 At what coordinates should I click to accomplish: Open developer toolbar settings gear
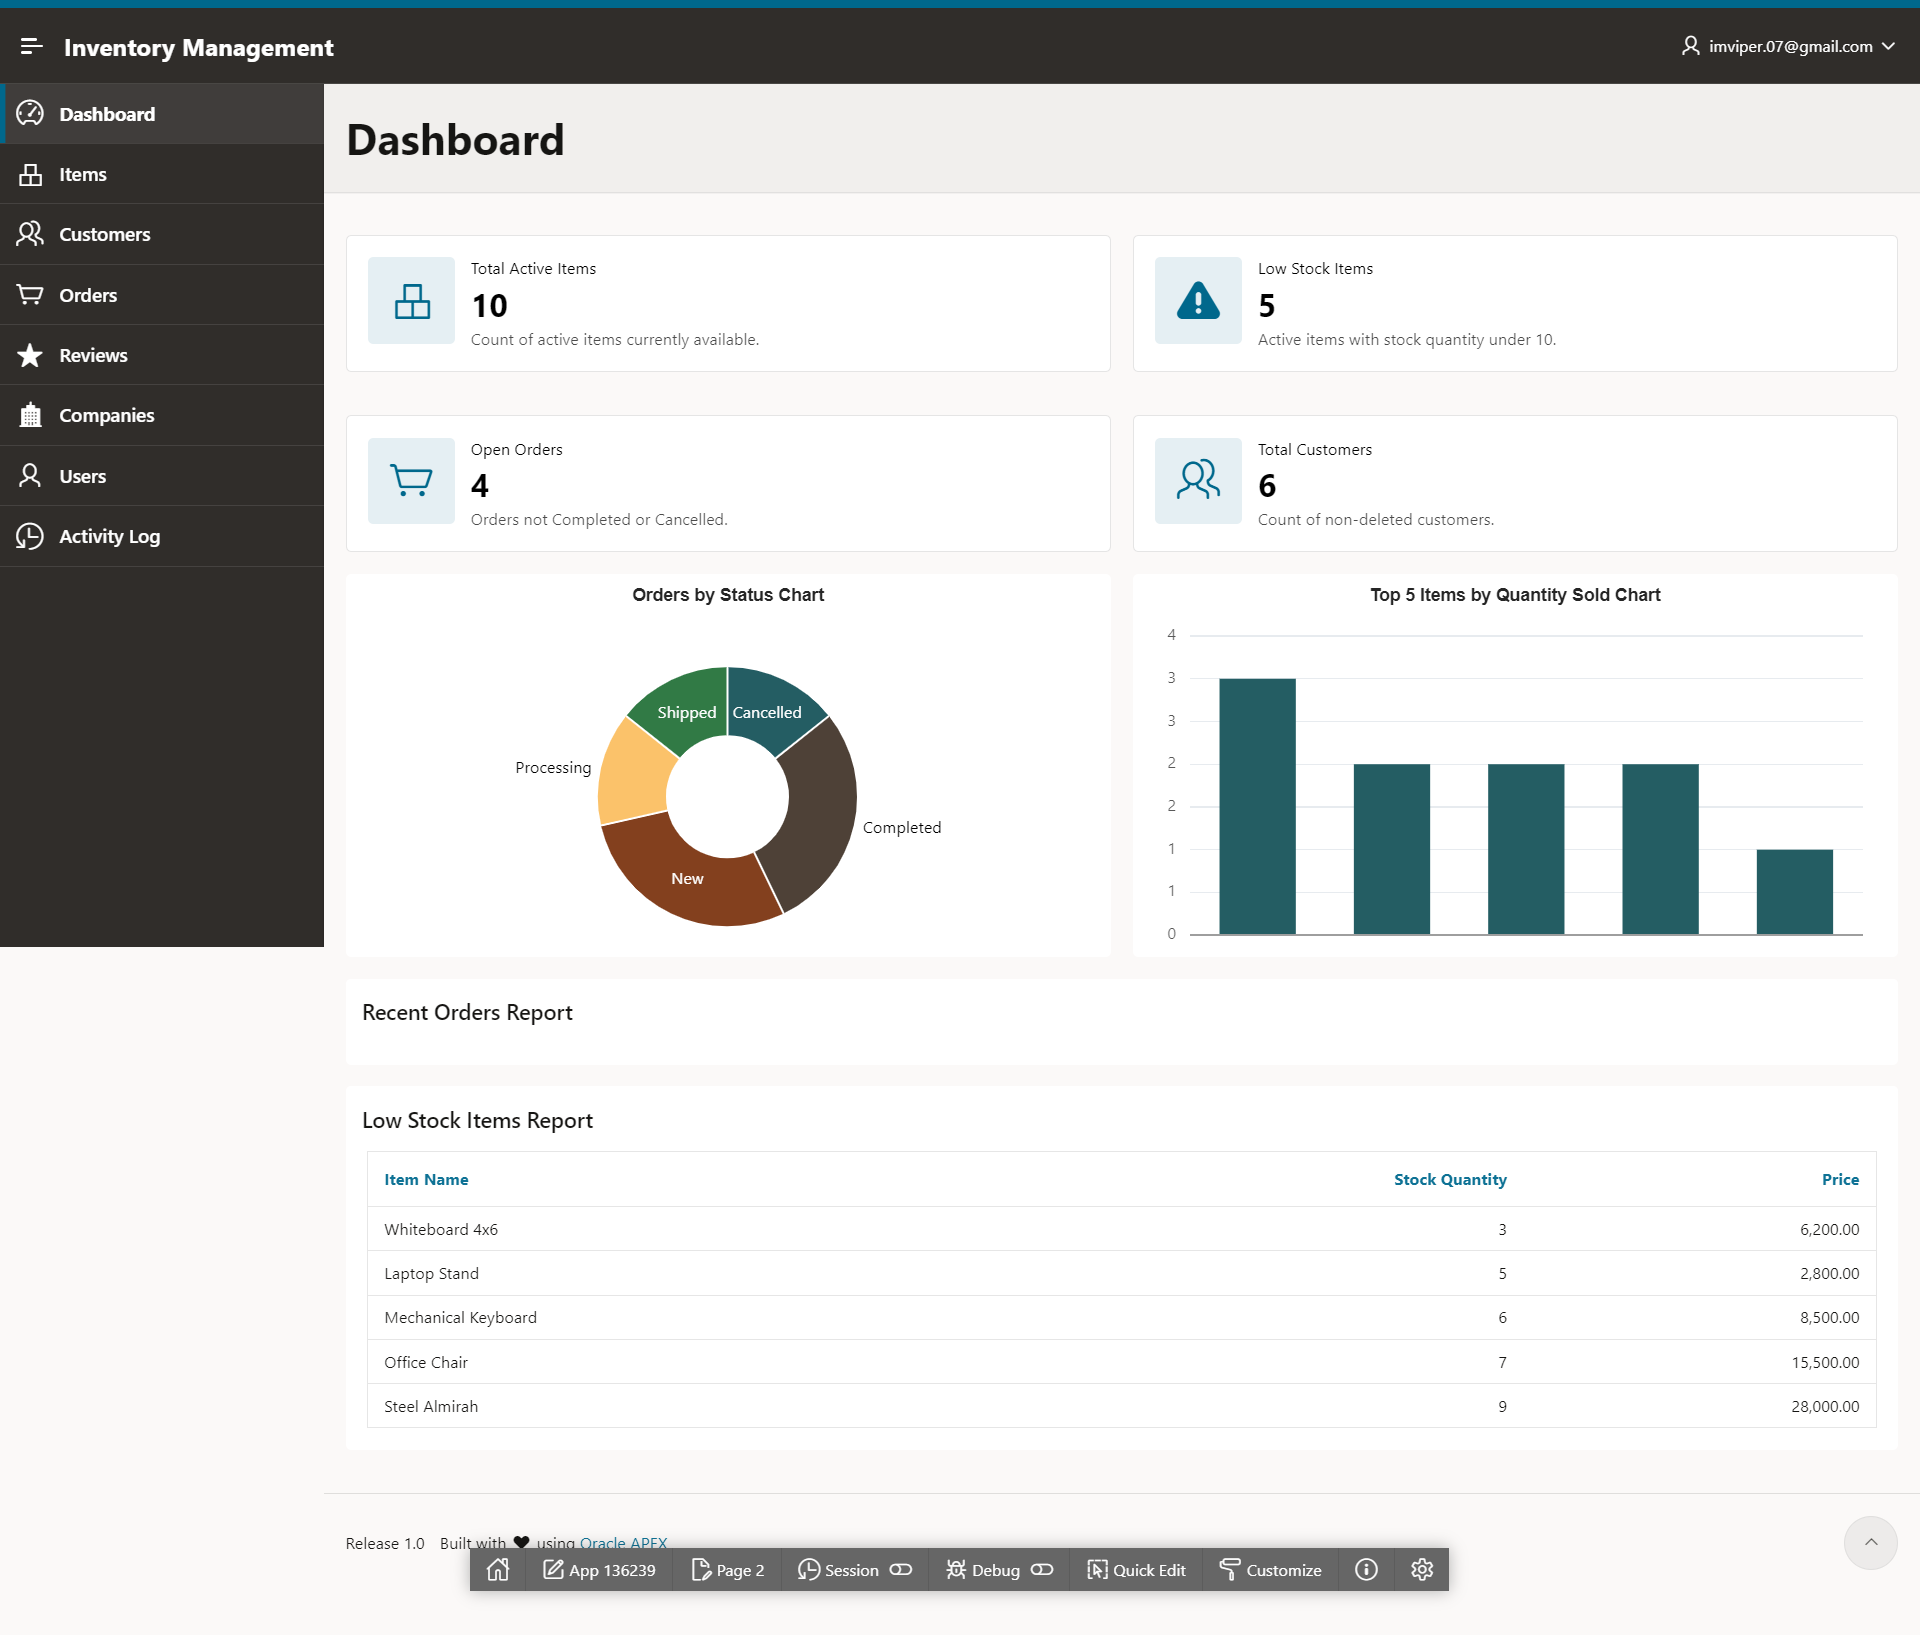tap(1422, 1570)
